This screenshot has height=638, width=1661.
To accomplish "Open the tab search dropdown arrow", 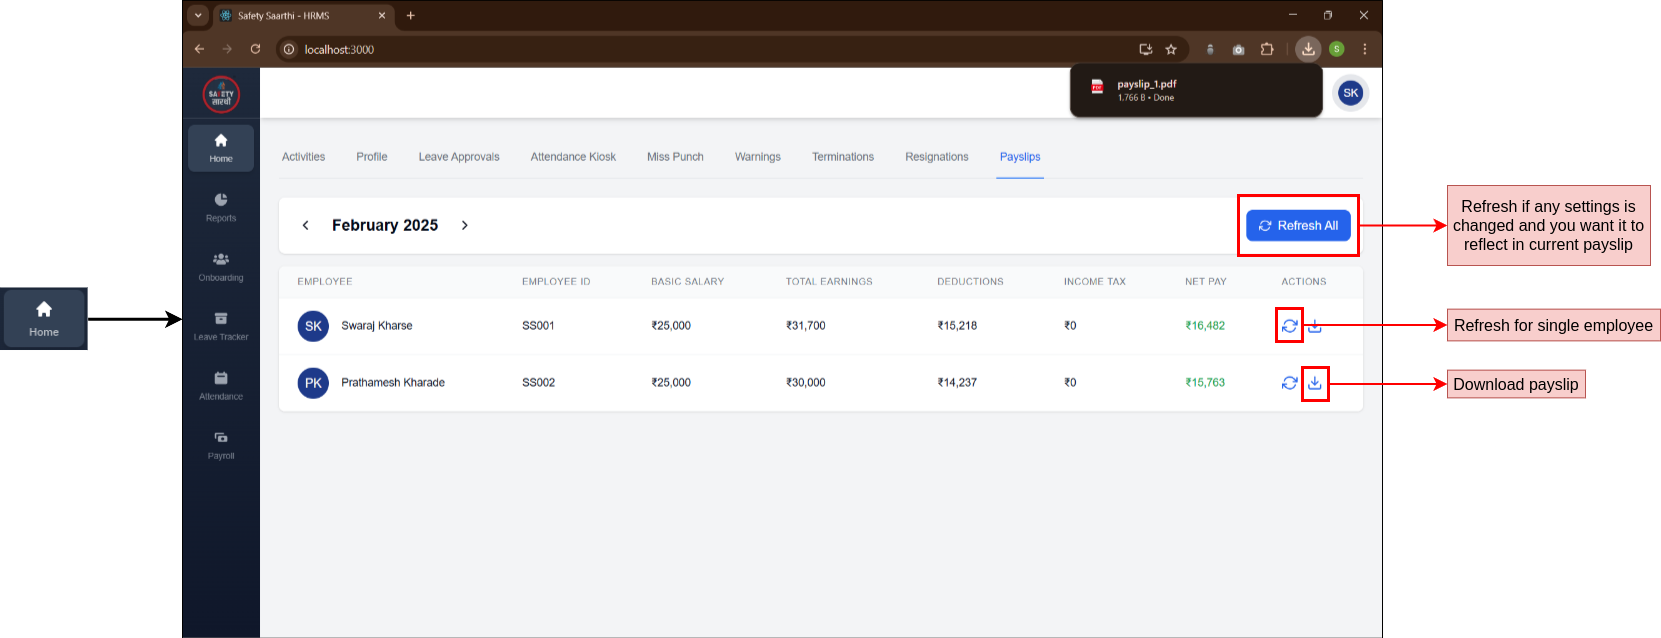I will 198,15.
